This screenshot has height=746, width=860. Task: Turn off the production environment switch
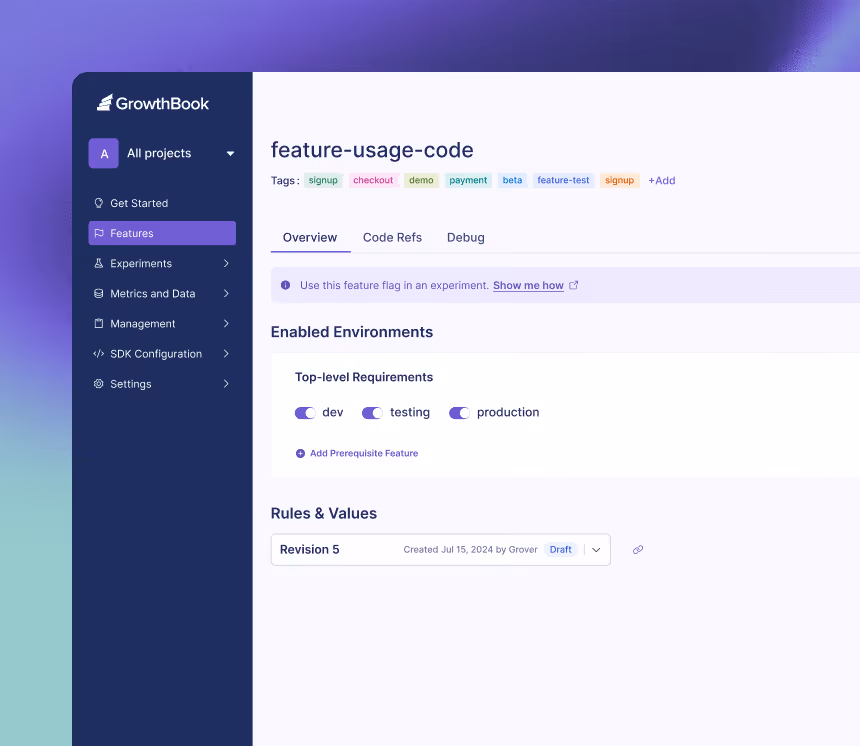click(x=459, y=412)
